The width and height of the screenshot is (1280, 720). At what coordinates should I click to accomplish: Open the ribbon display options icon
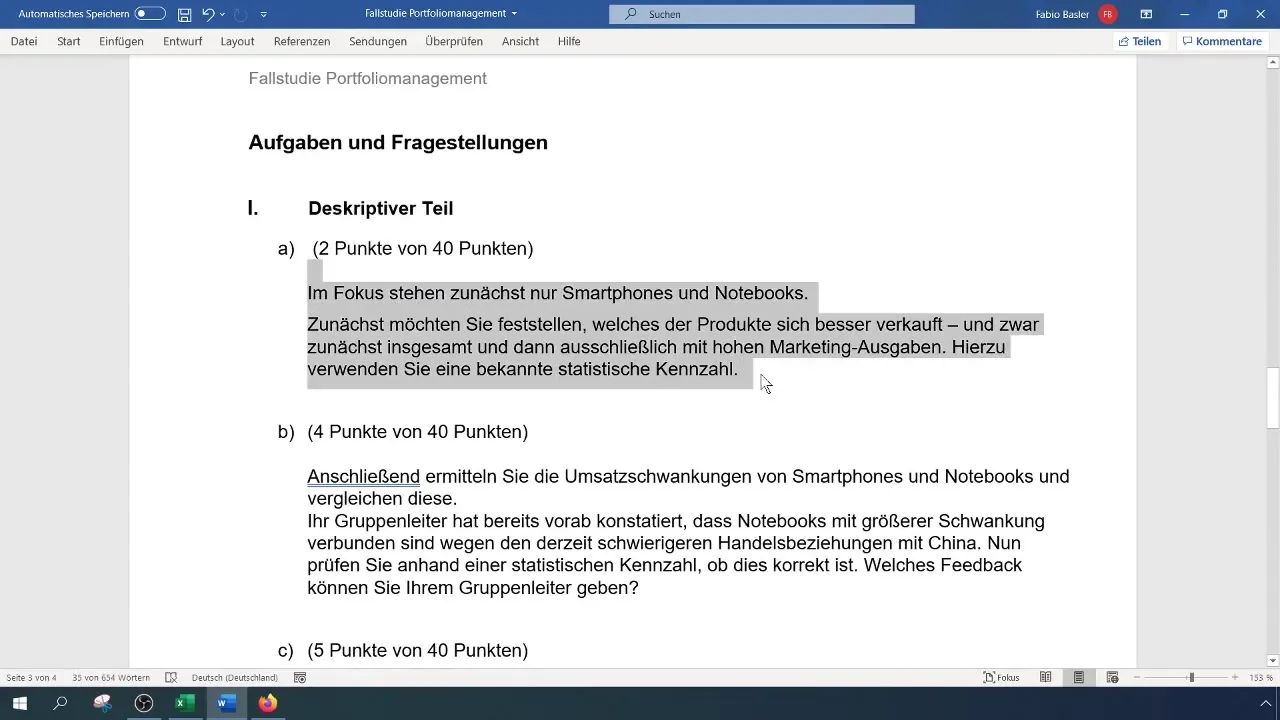[x=1146, y=14]
